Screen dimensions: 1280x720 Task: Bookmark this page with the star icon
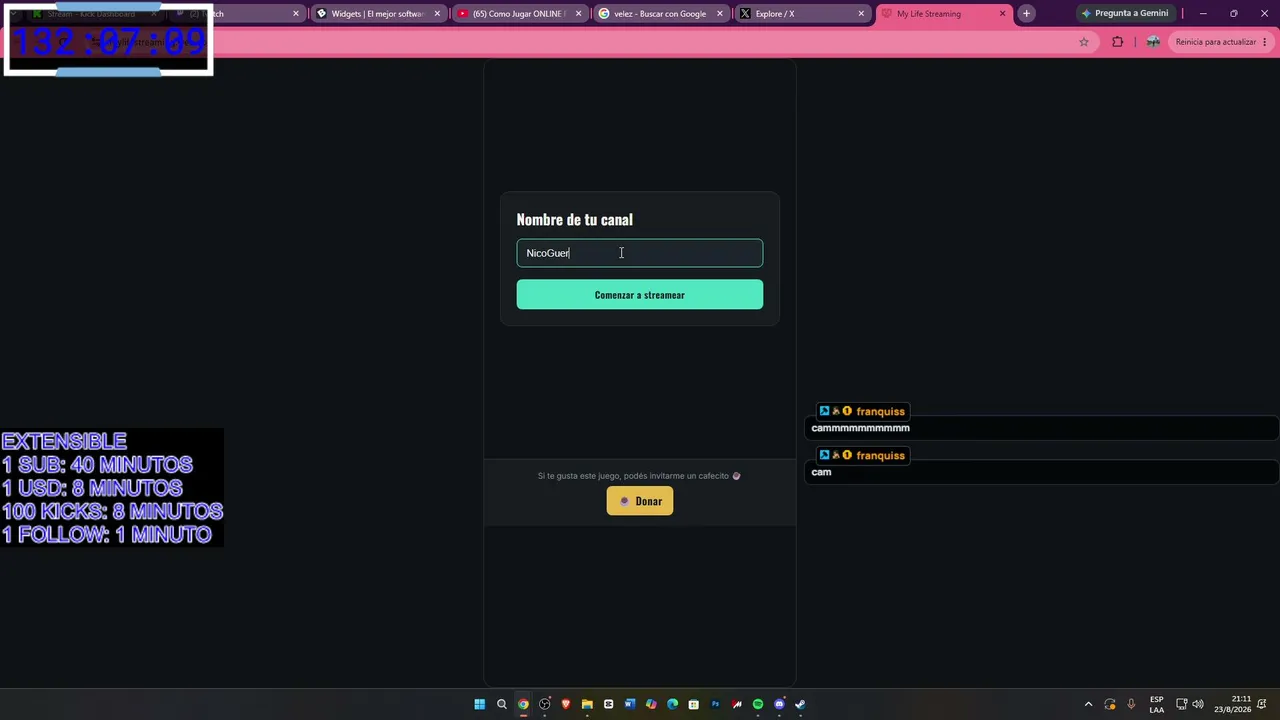click(x=1084, y=42)
